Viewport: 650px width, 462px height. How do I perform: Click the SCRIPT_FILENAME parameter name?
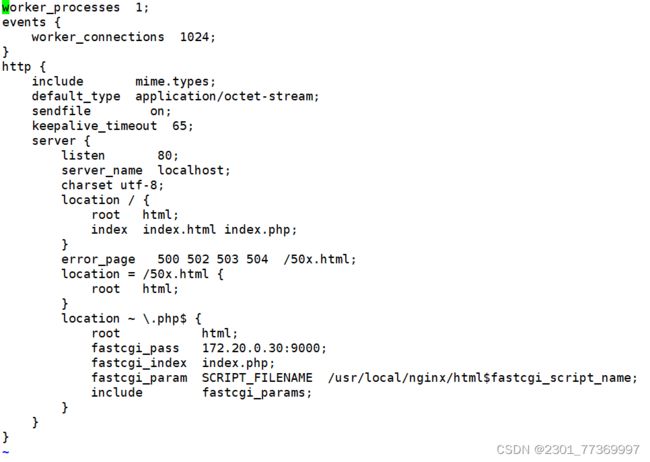(x=257, y=378)
